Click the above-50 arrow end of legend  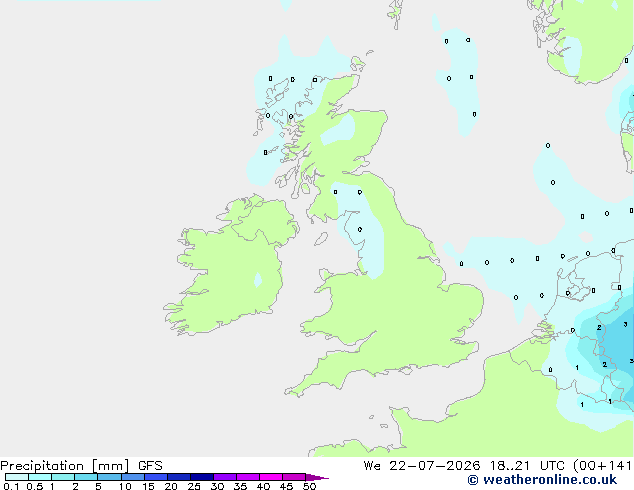click(317, 477)
